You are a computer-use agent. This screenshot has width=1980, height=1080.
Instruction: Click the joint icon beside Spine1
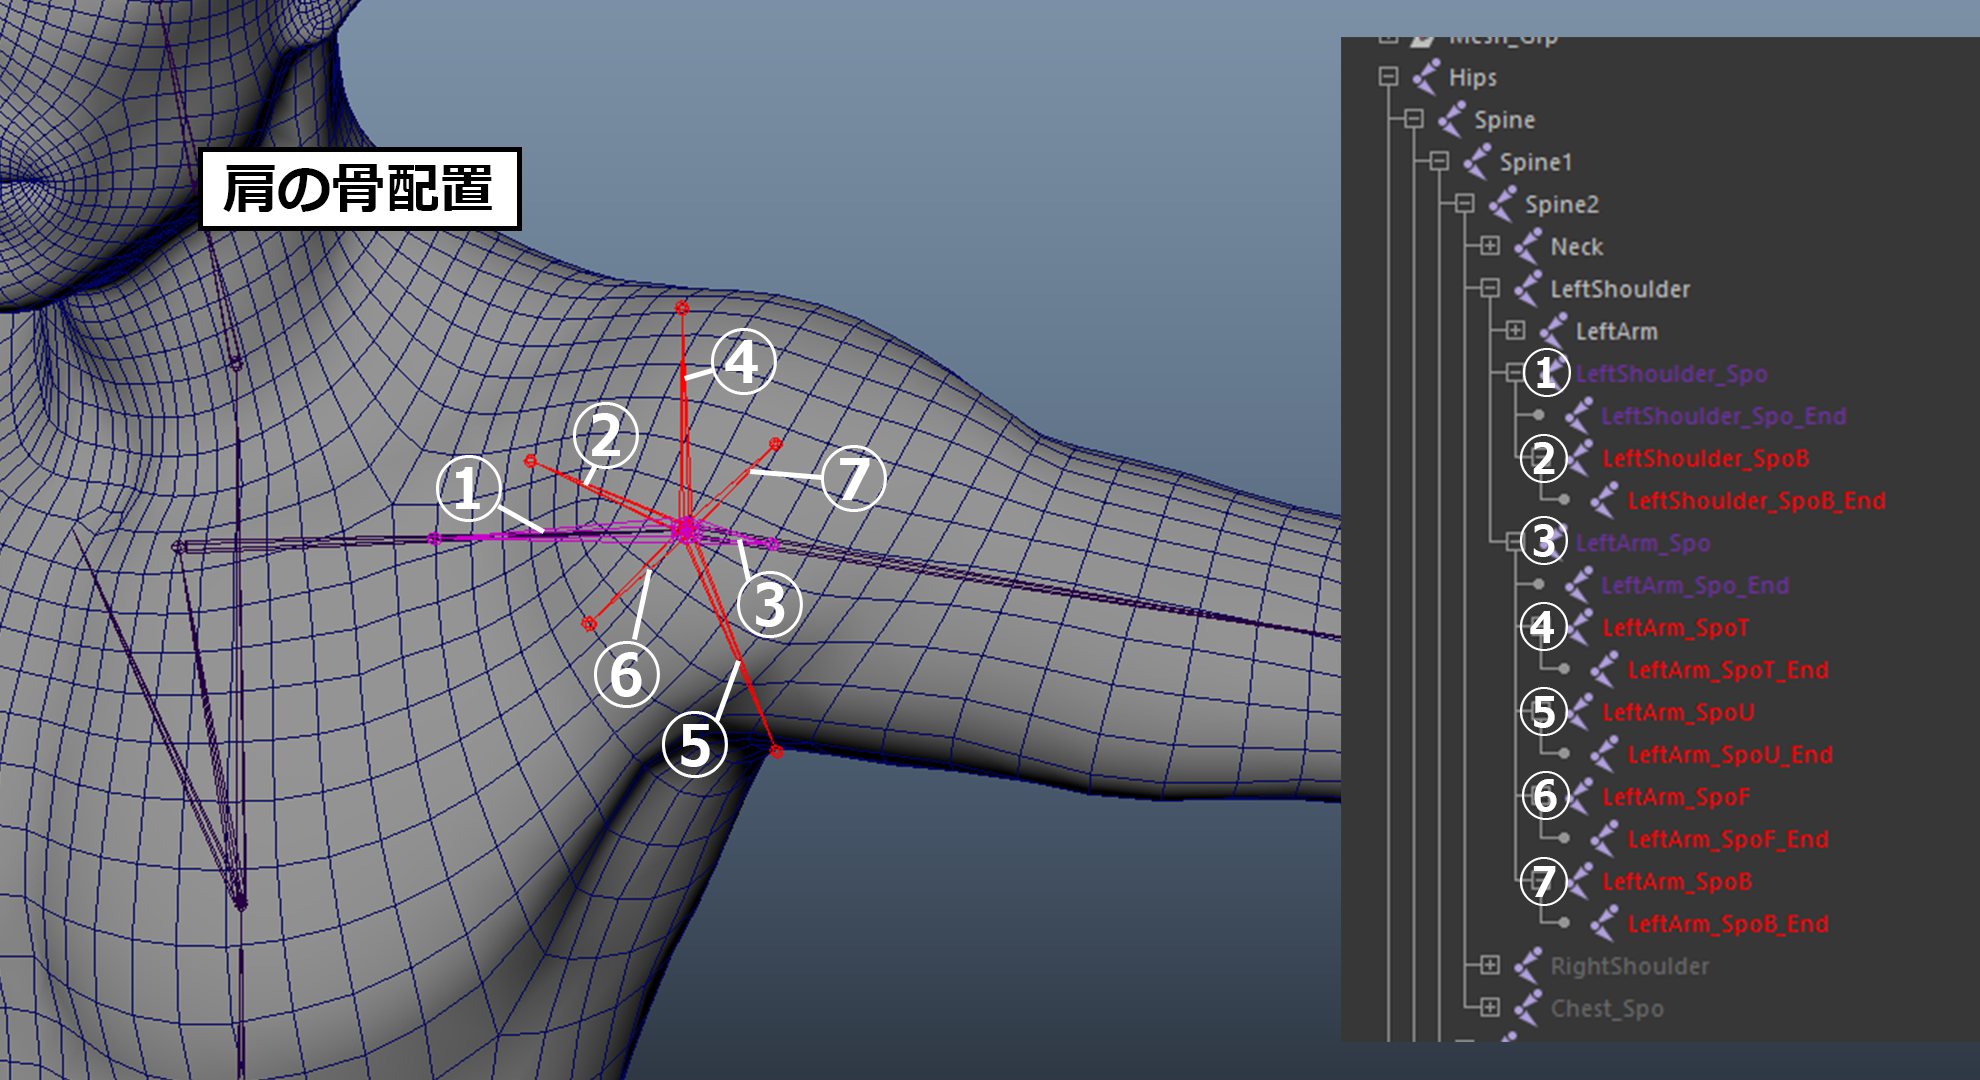(1477, 162)
